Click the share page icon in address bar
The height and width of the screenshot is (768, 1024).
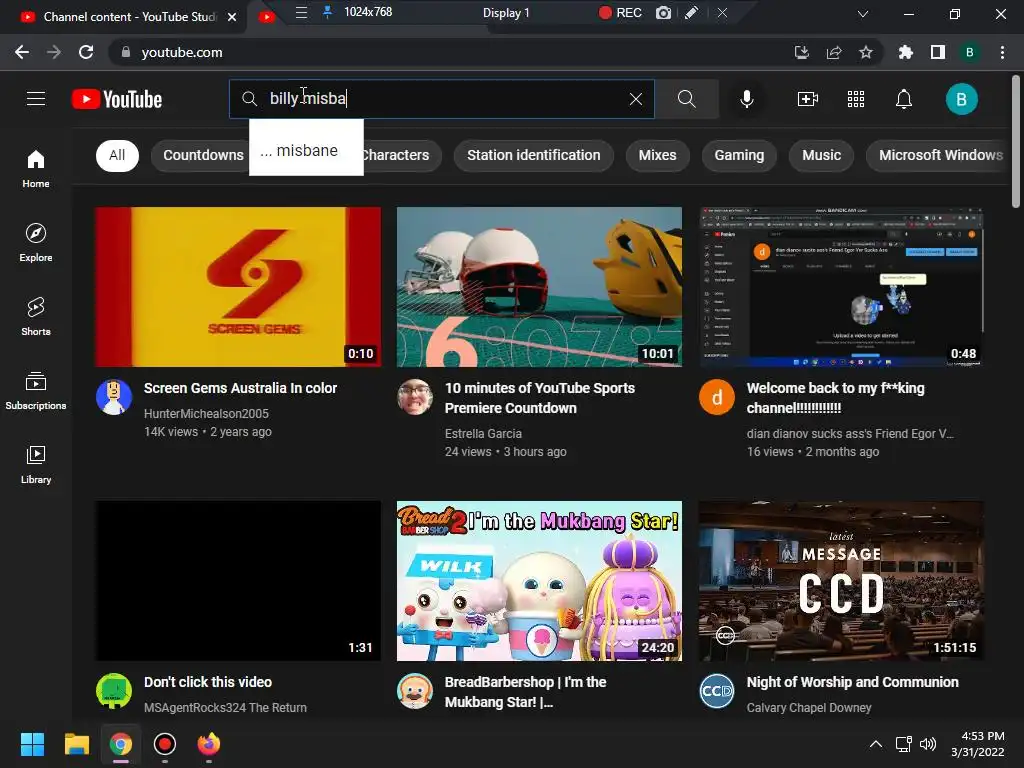(834, 52)
